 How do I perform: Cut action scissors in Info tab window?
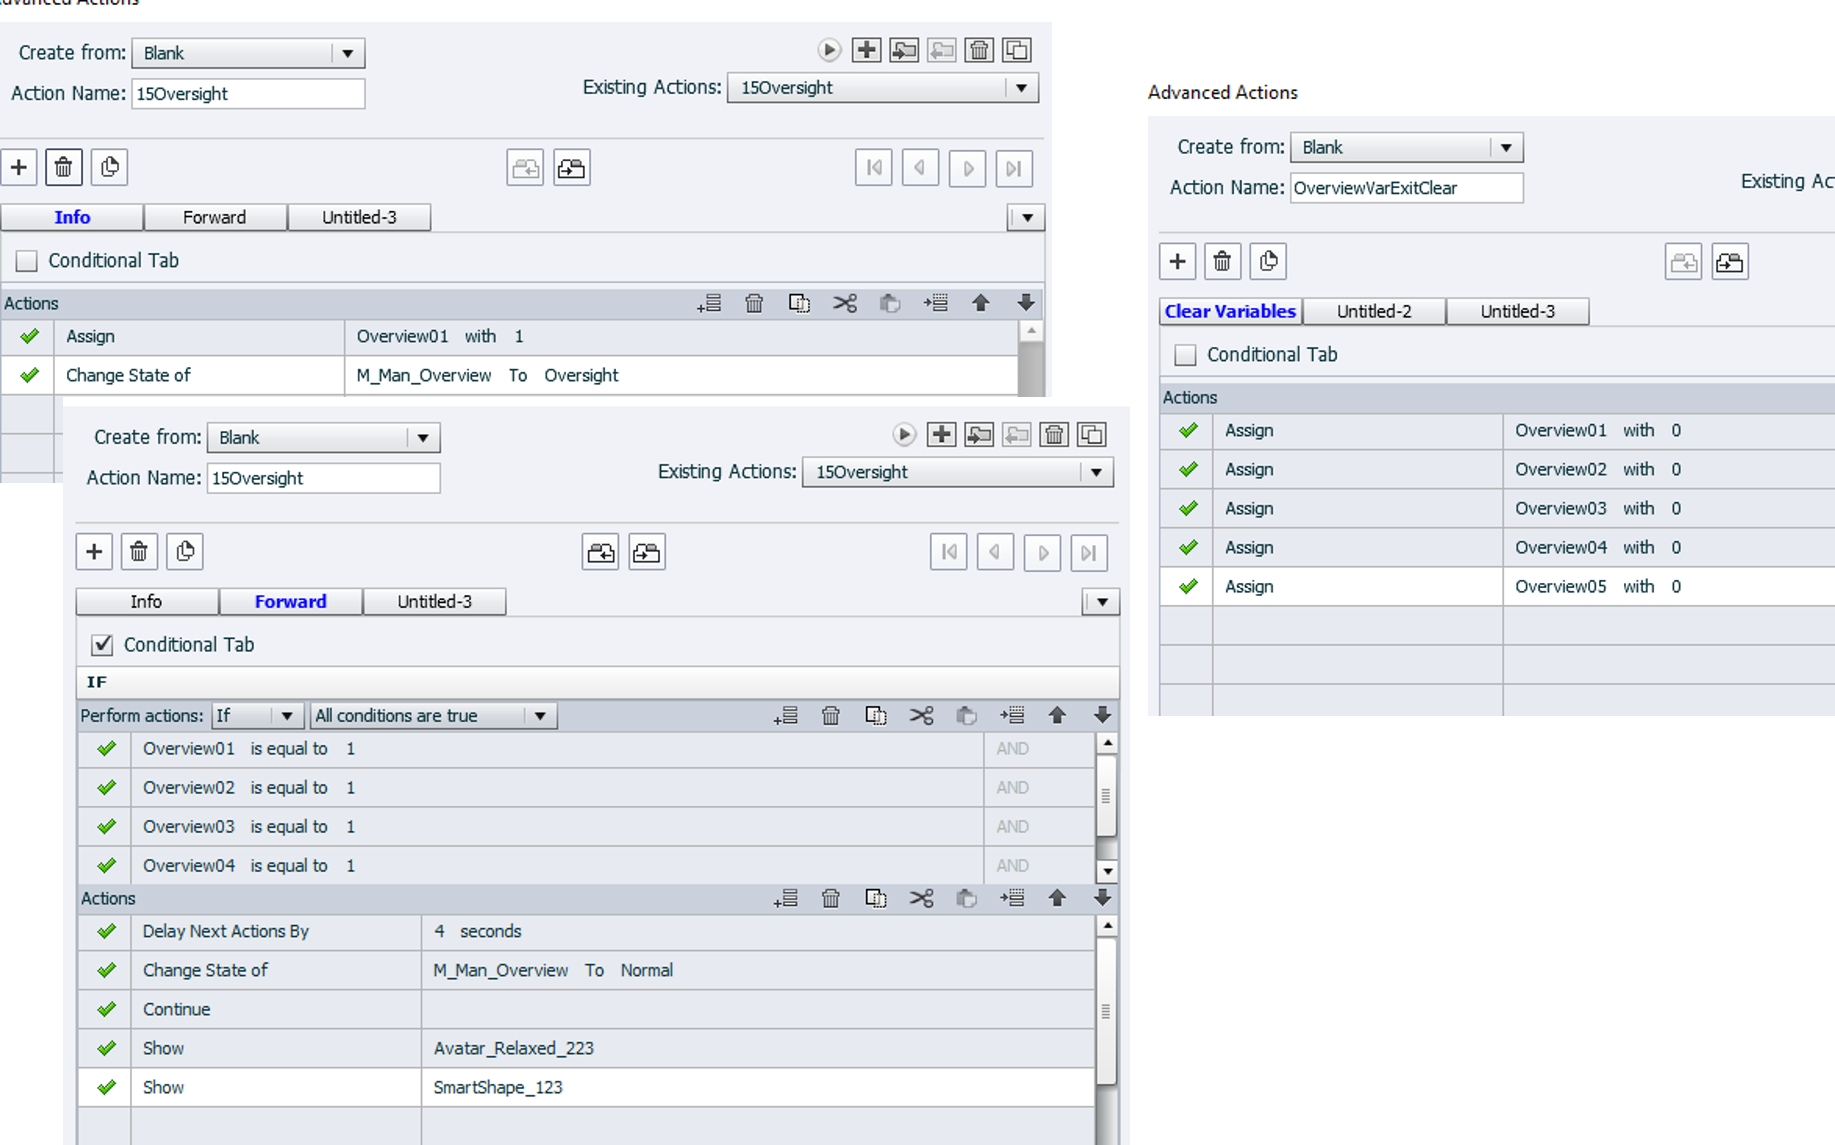(845, 303)
